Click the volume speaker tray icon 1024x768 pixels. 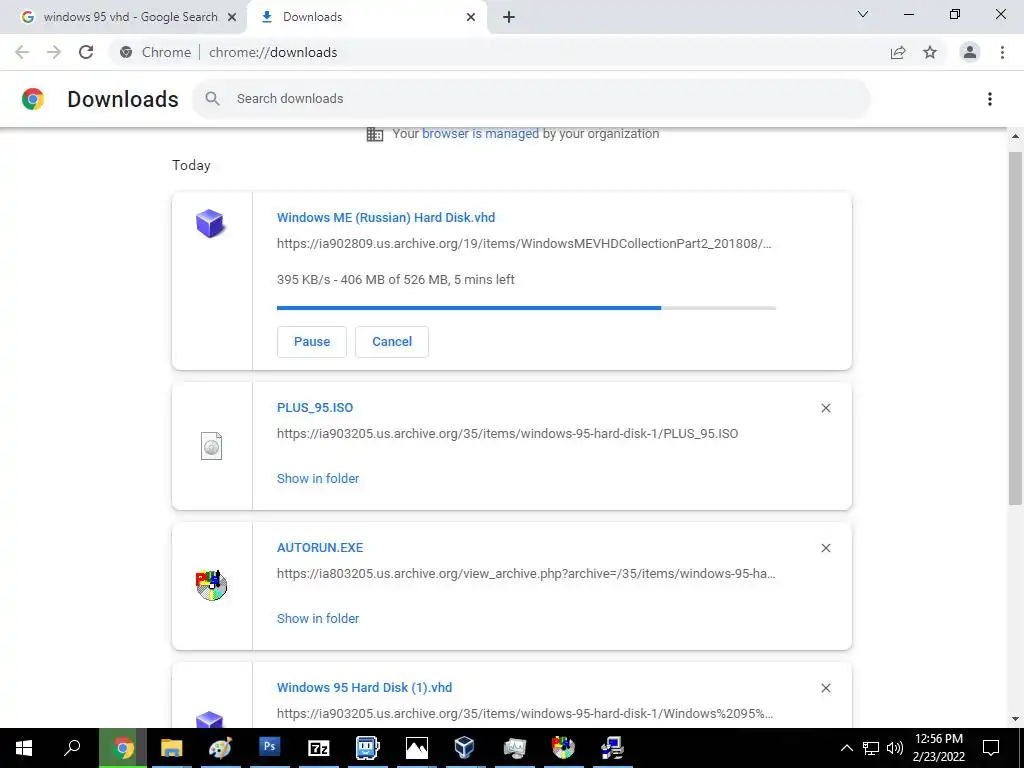point(894,748)
